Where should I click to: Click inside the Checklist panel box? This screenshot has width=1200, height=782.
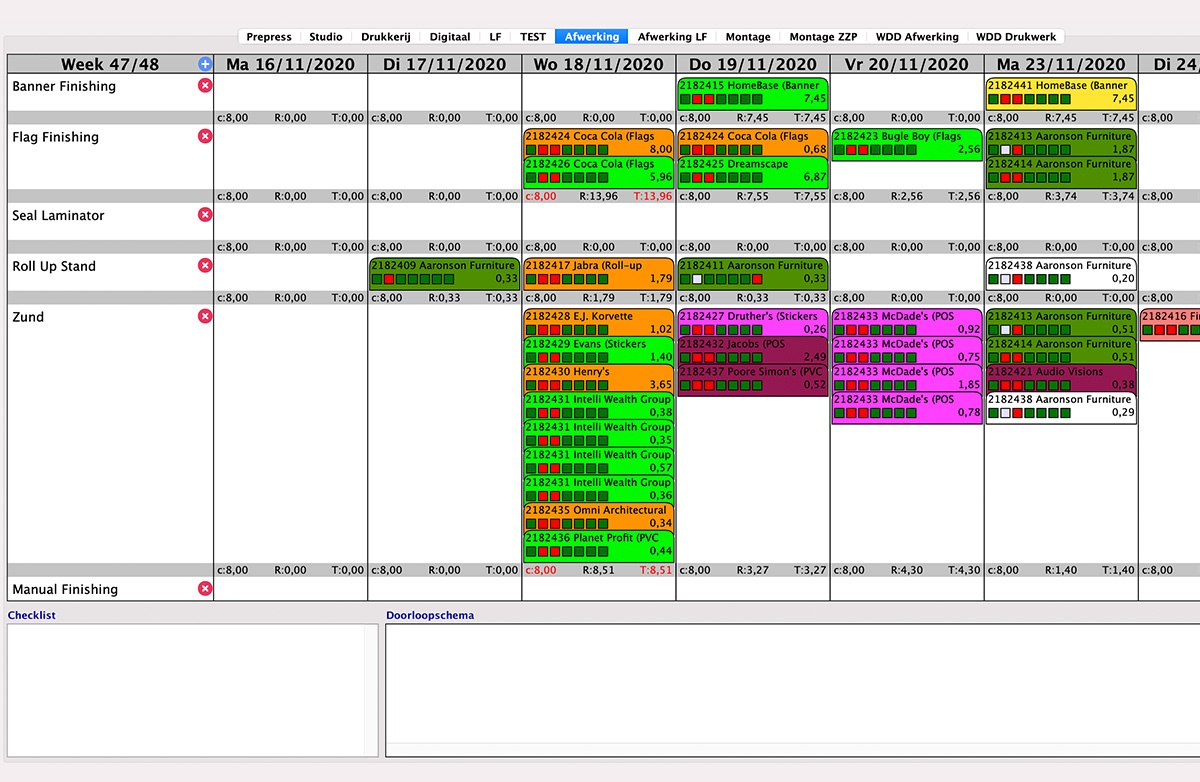pos(193,690)
